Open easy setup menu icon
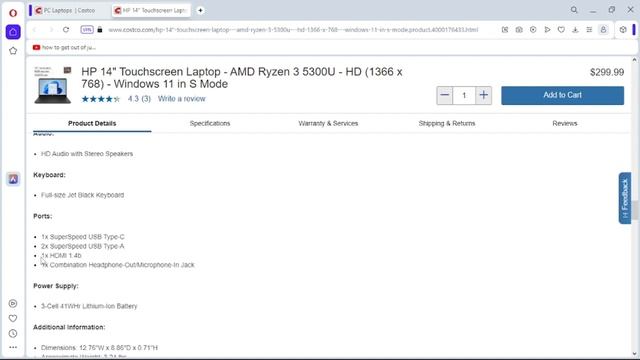Viewport: 640px width, 360px height. point(589,30)
